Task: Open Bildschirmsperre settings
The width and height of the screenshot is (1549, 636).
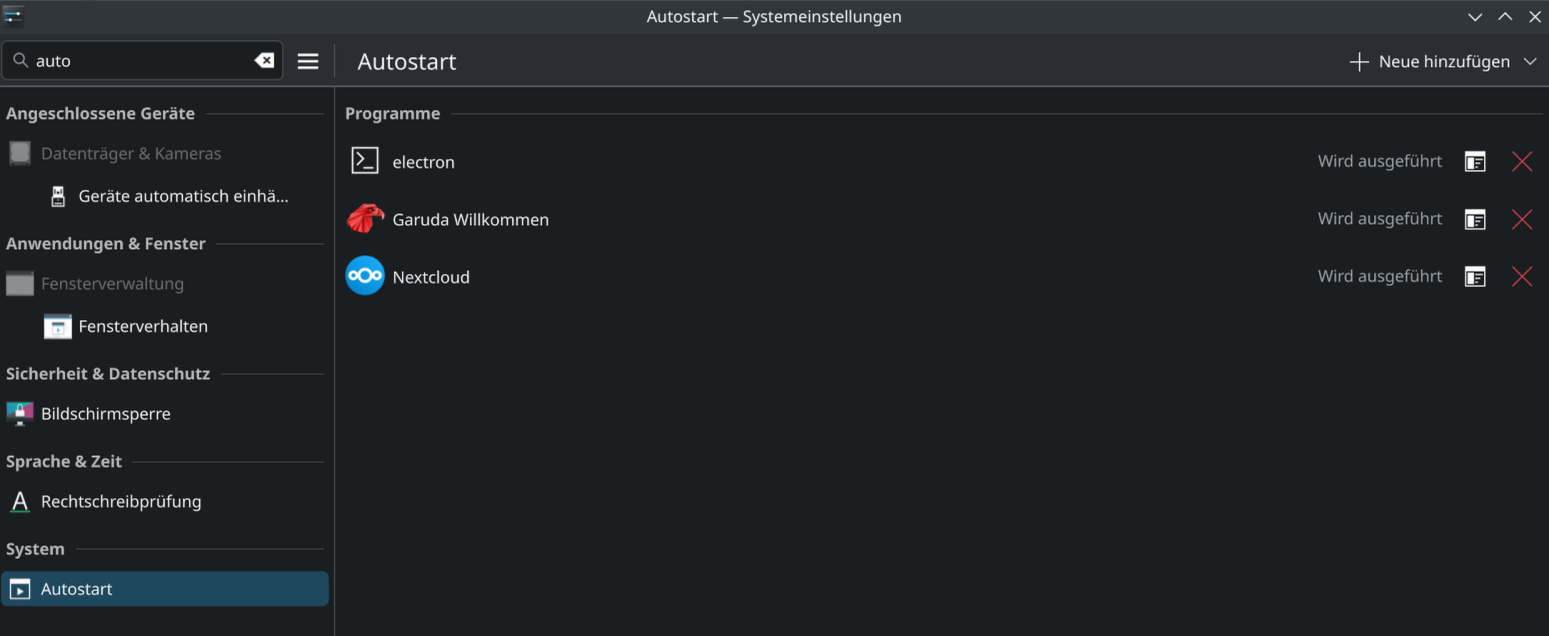Action: click(x=105, y=414)
